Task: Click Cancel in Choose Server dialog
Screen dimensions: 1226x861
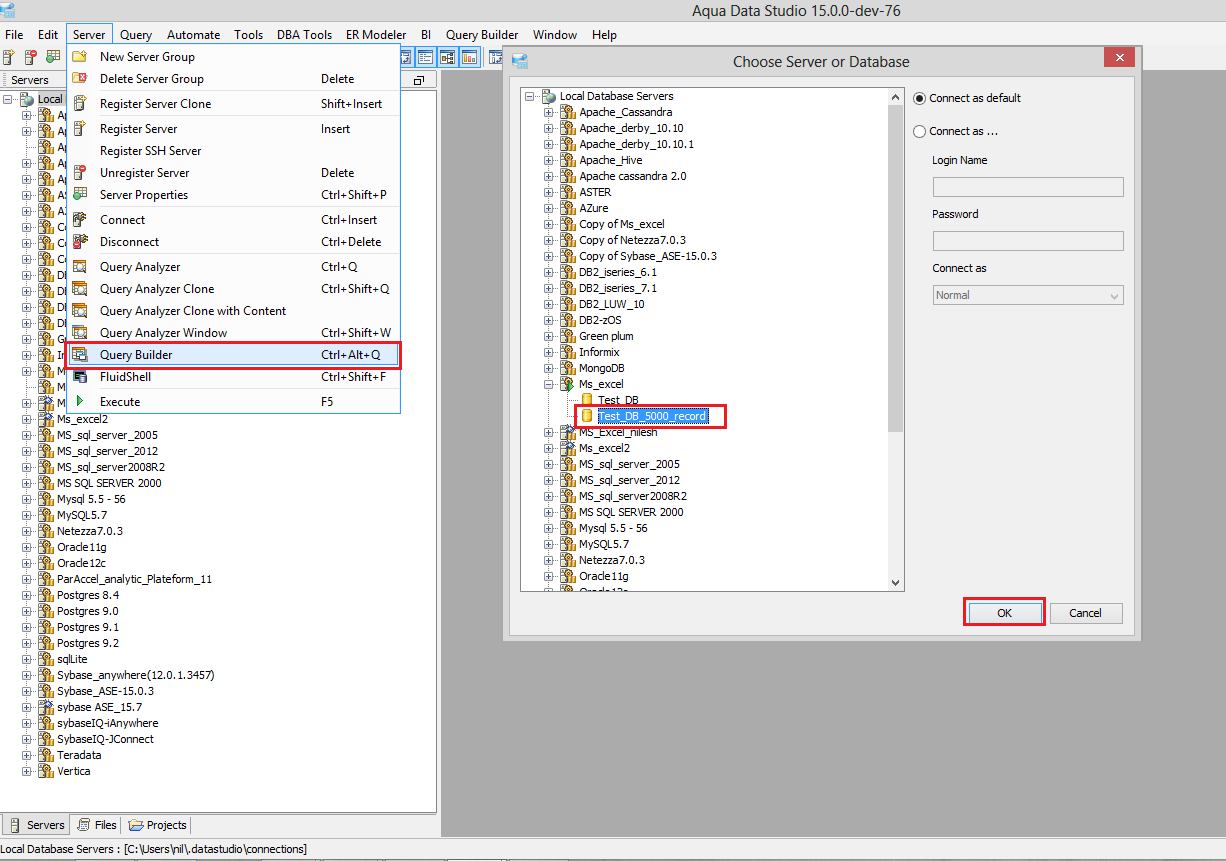Action: [x=1085, y=613]
